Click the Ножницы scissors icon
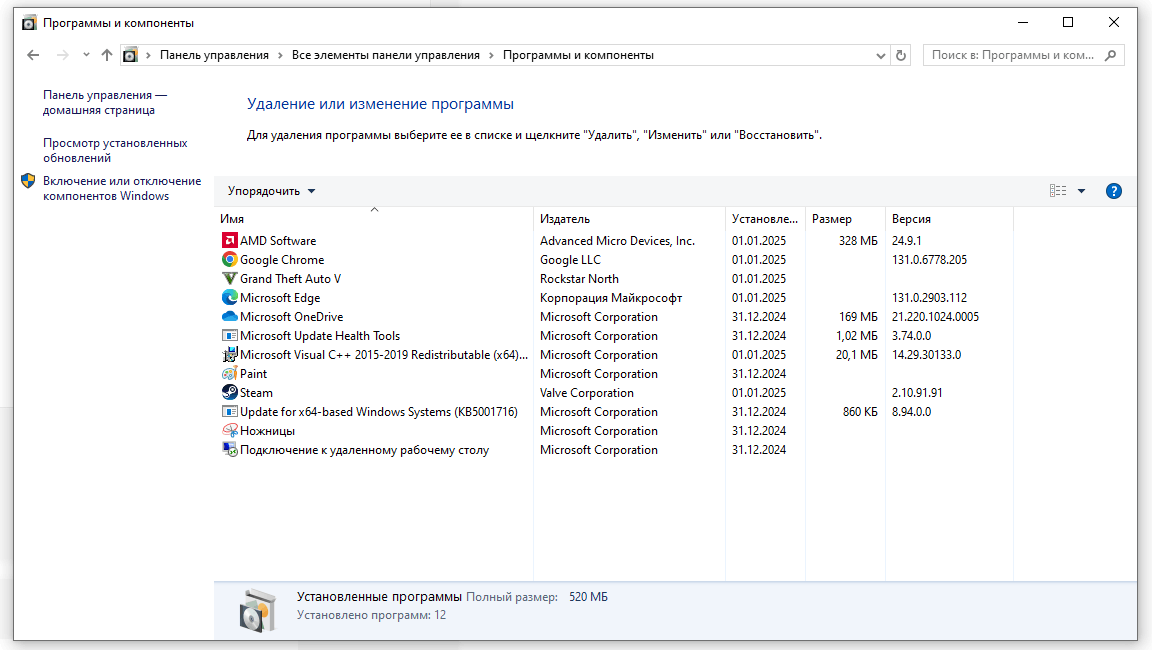Image resolution: width=1152 pixels, height=650 pixels. (229, 431)
